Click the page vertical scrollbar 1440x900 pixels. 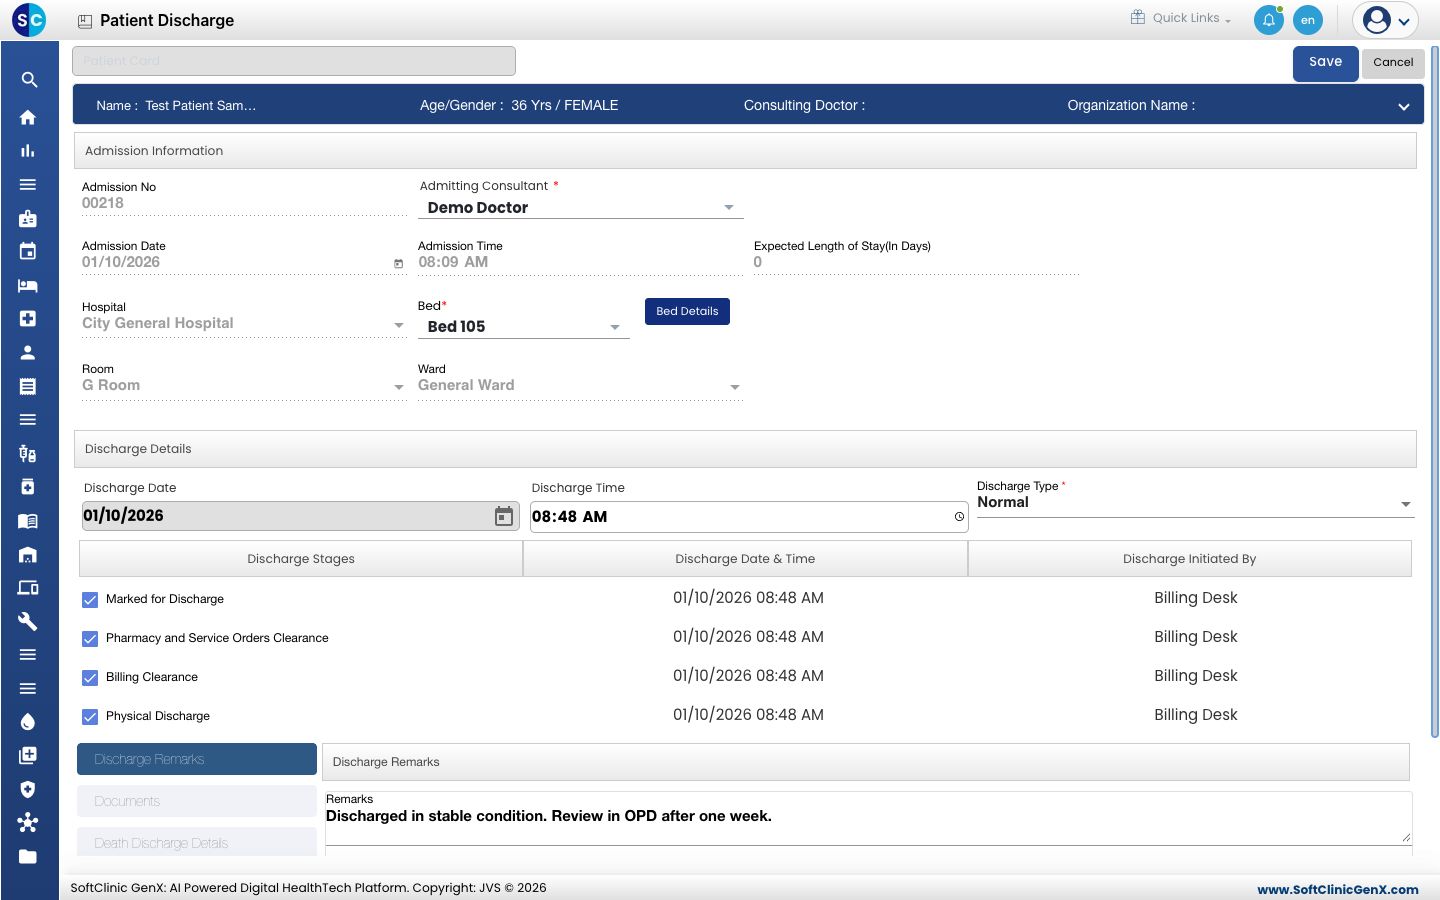click(1436, 390)
